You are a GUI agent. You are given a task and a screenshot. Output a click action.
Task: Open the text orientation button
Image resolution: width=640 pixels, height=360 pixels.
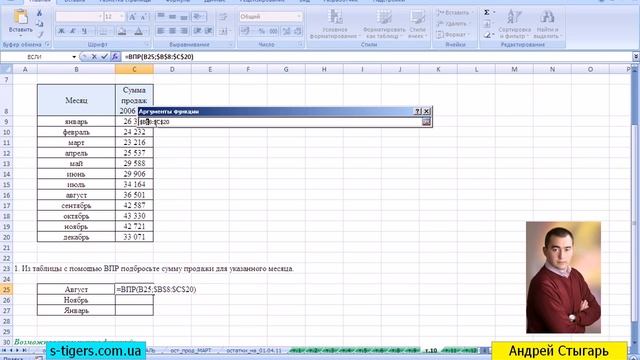click(x=199, y=17)
